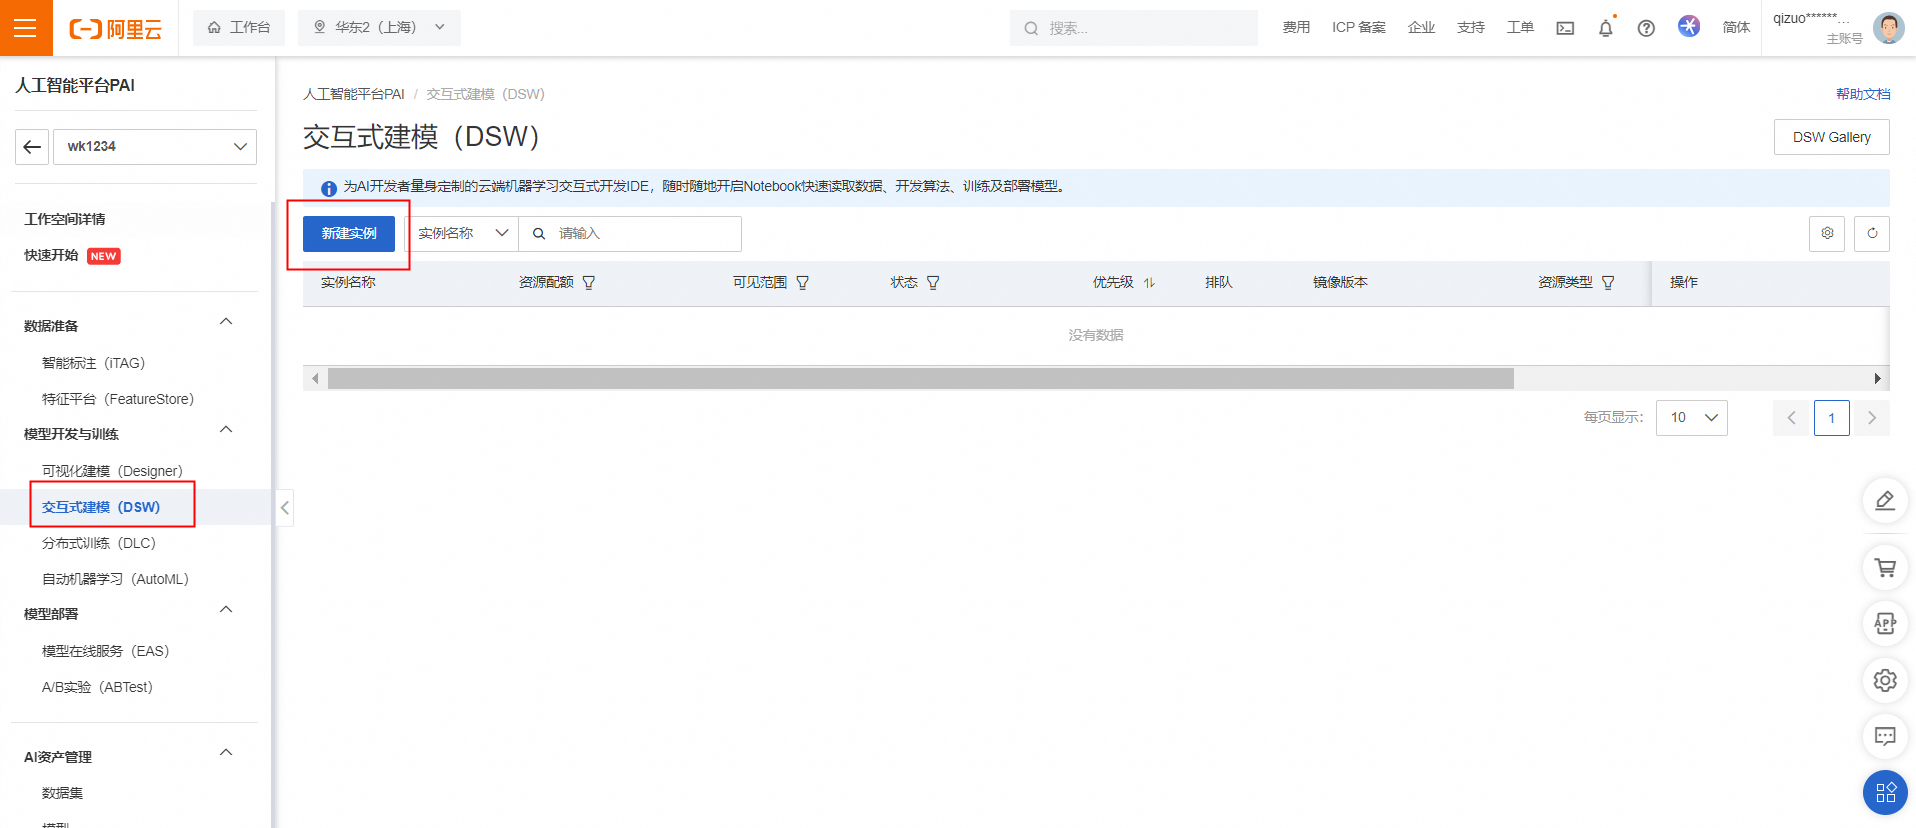Switch language via 简体

pos(1736,28)
